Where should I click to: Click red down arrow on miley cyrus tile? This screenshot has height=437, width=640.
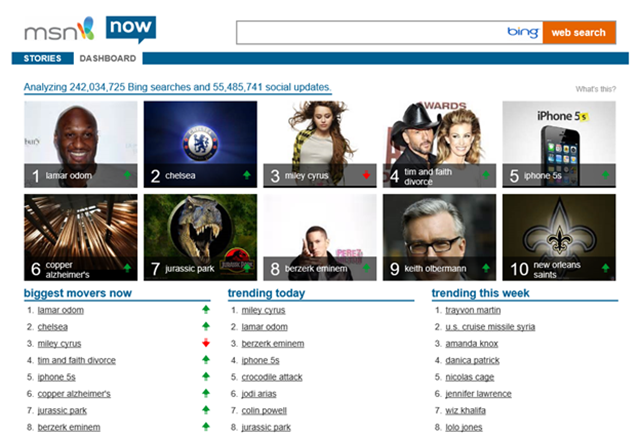coord(366,175)
